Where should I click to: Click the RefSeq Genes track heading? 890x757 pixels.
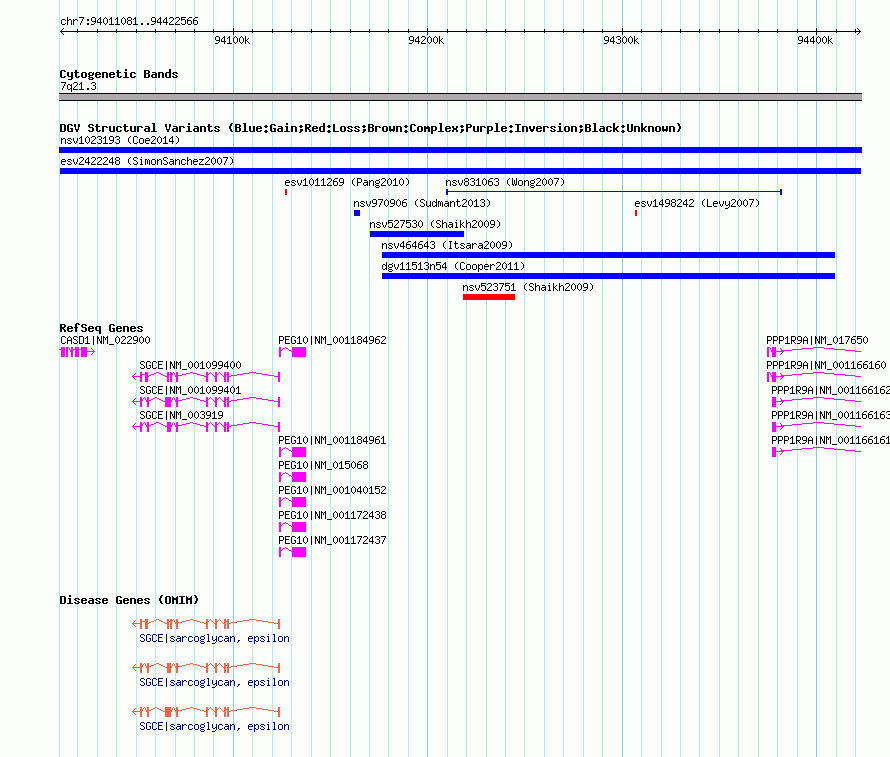(x=101, y=328)
